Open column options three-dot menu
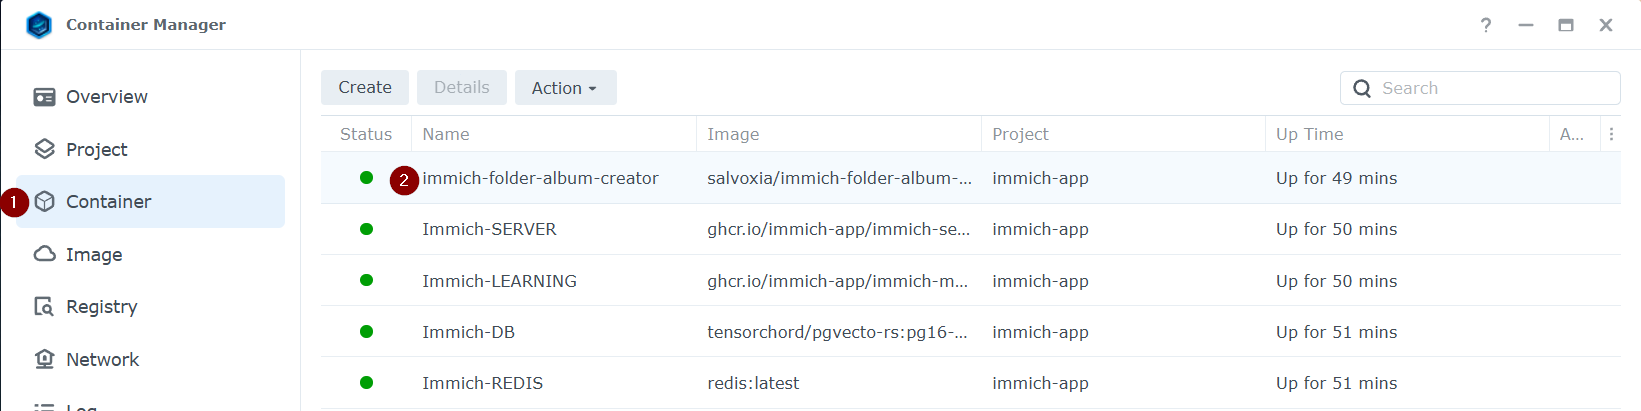The image size is (1641, 411). pyautogui.click(x=1611, y=134)
